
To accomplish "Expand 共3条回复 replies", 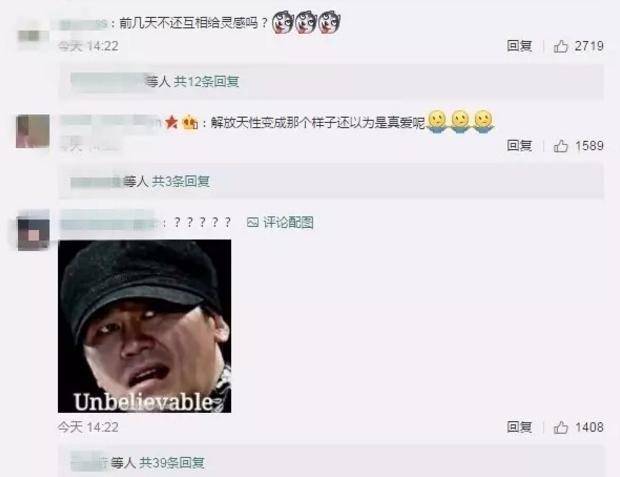I will (x=181, y=182).
